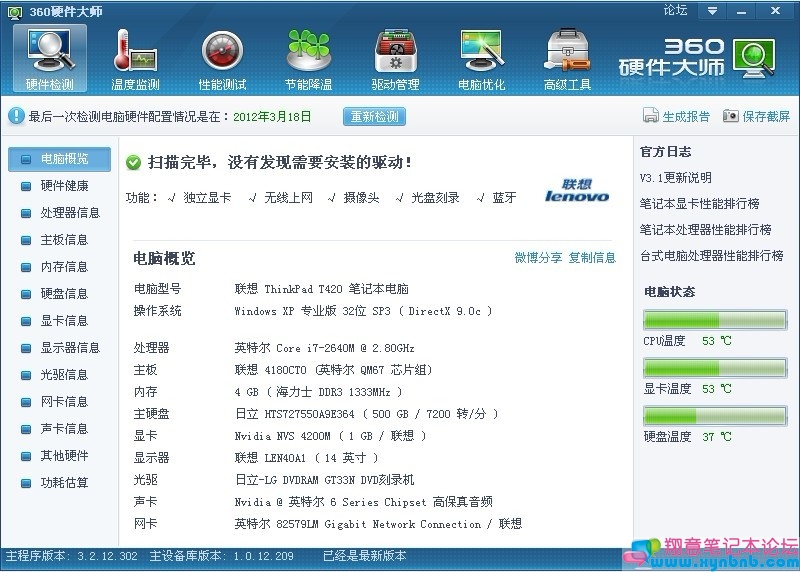This screenshot has width=800, height=572.
Task: Click the Windows XP operating system text
Action: click(x=363, y=311)
